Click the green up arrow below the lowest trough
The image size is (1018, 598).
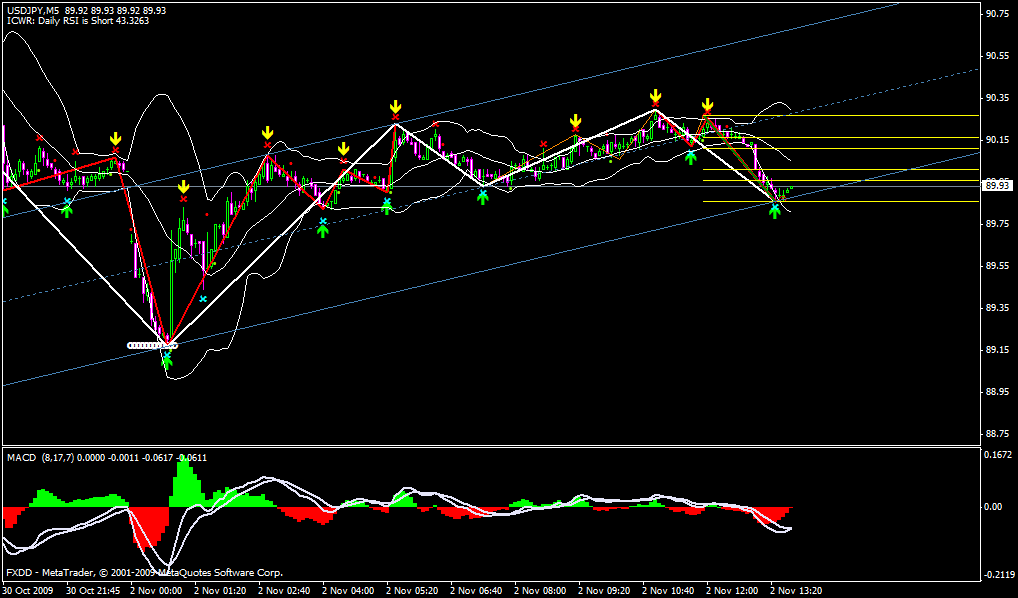pos(167,361)
